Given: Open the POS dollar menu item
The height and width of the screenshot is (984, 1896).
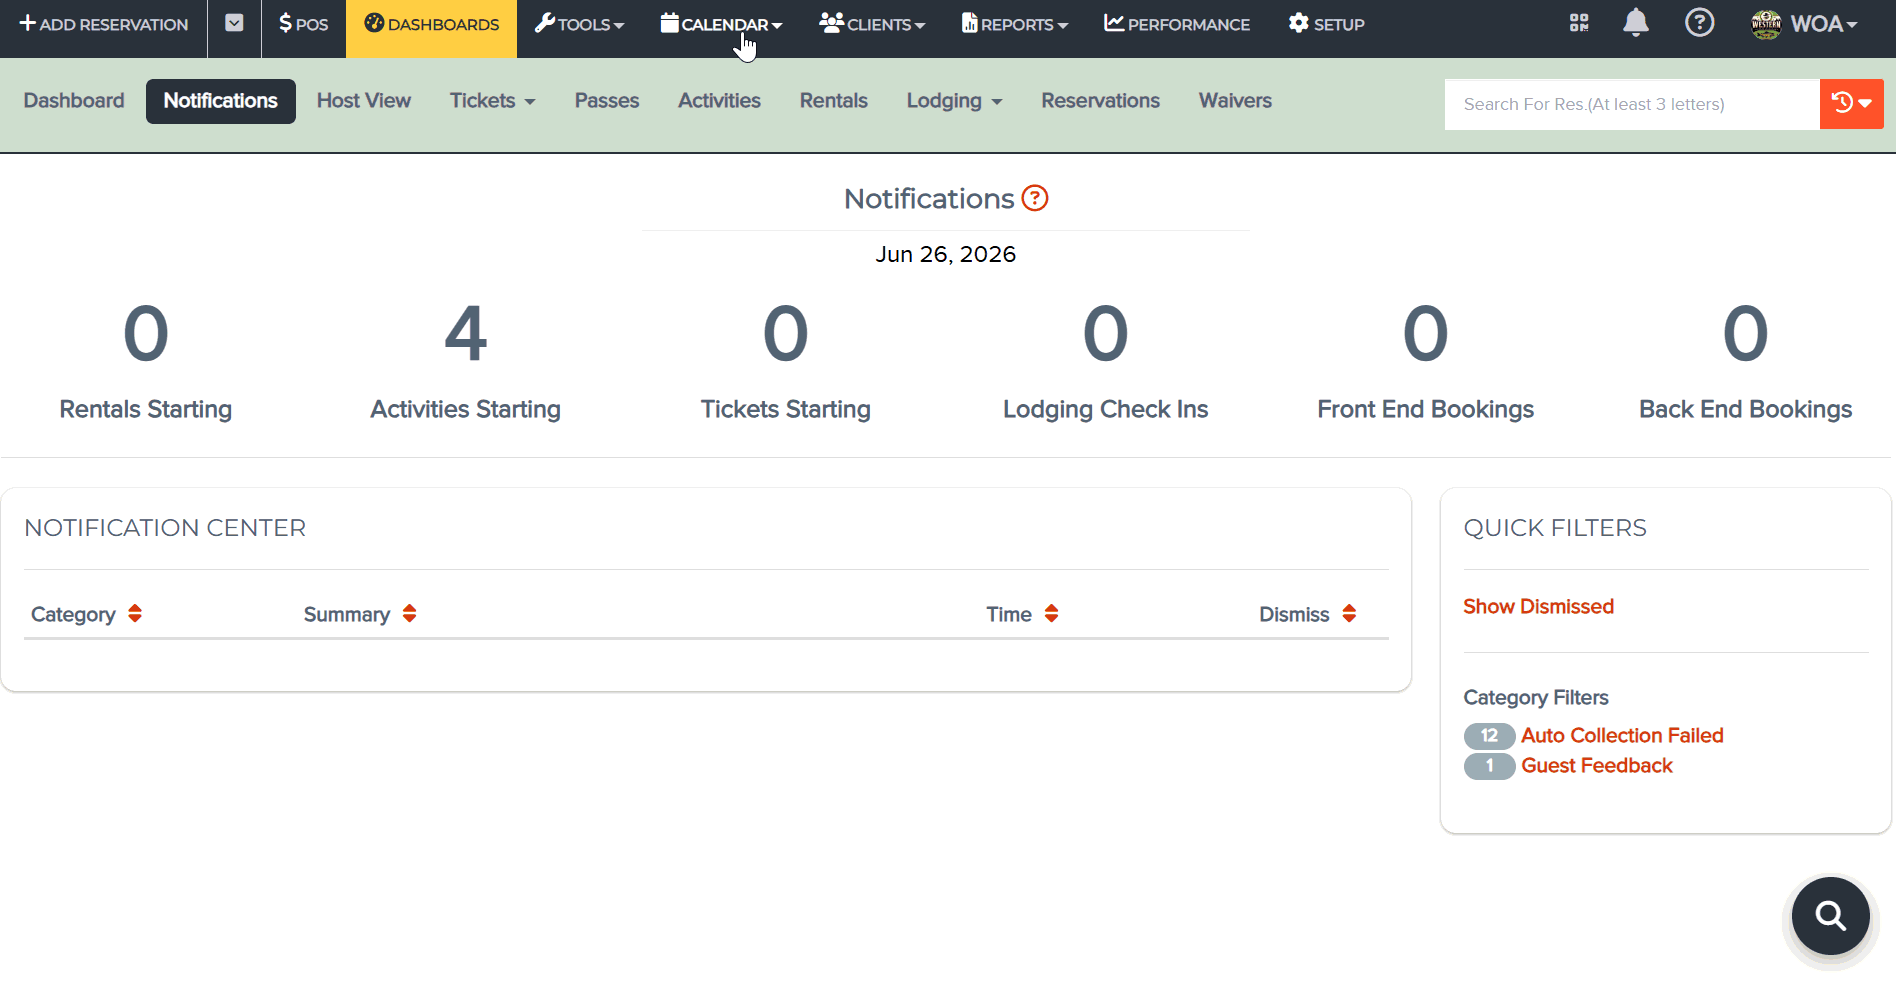Looking at the screenshot, I should coord(304,24).
